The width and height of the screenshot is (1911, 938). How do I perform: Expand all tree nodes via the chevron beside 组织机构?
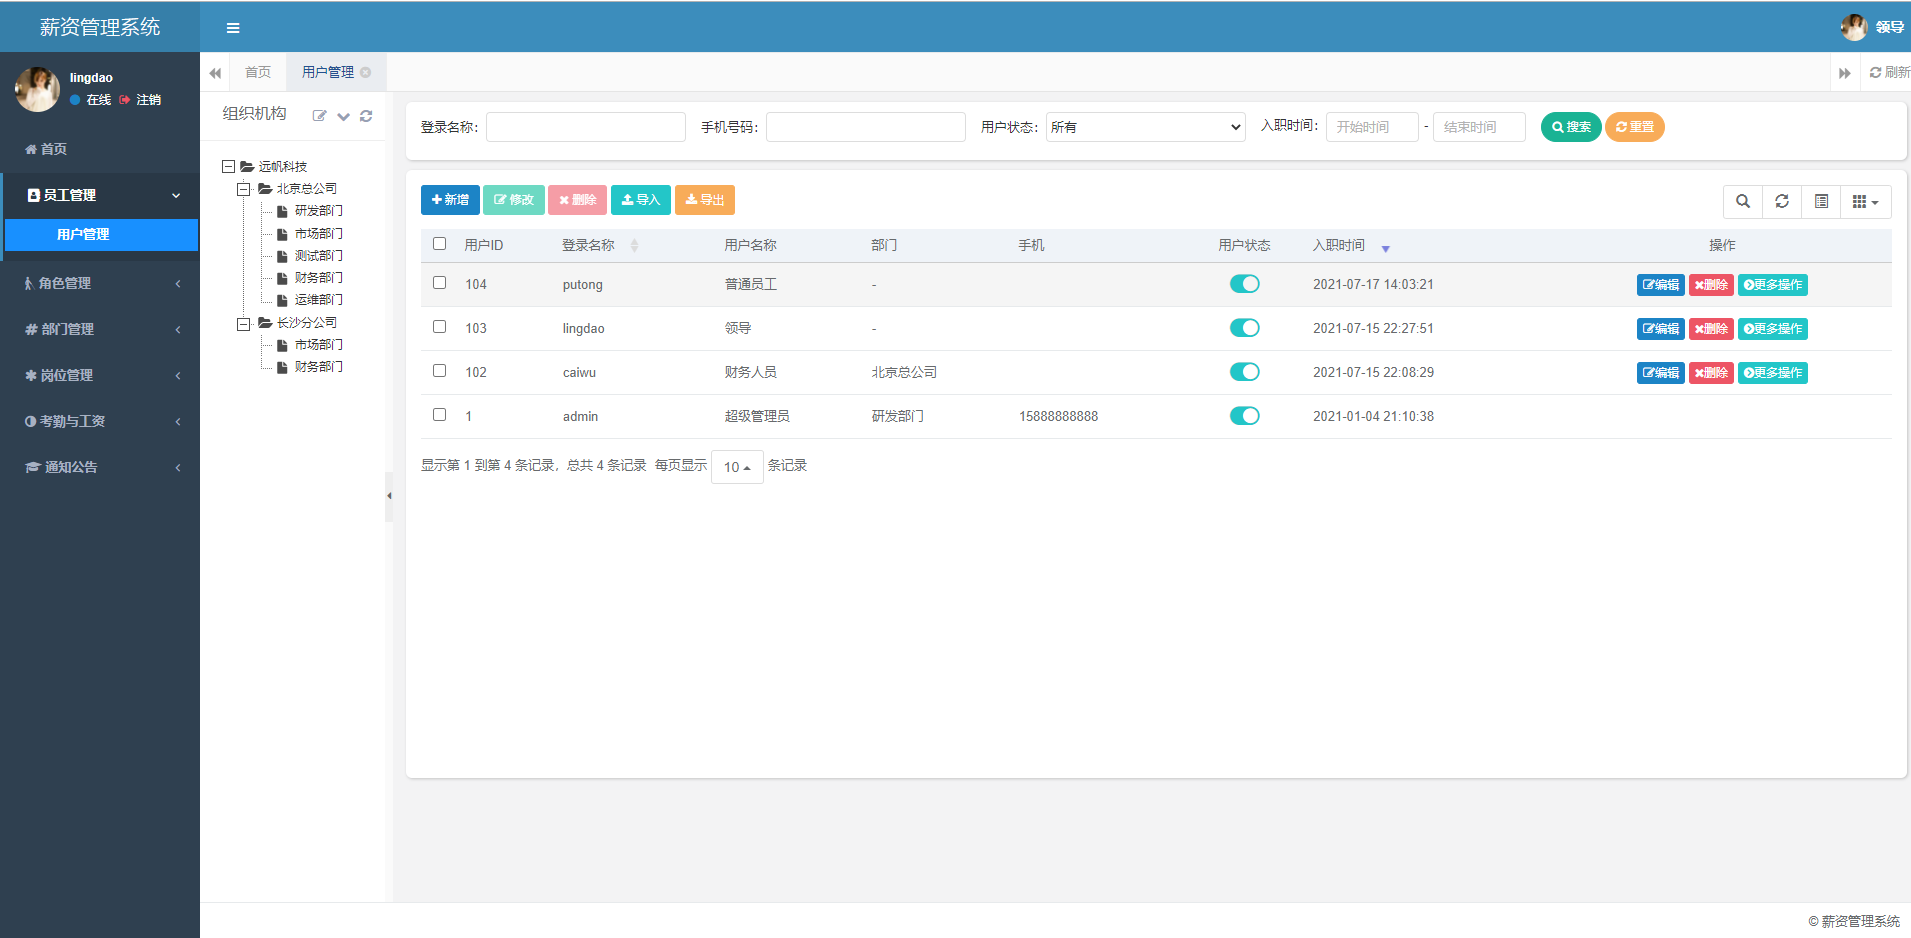click(x=343, y=116)
